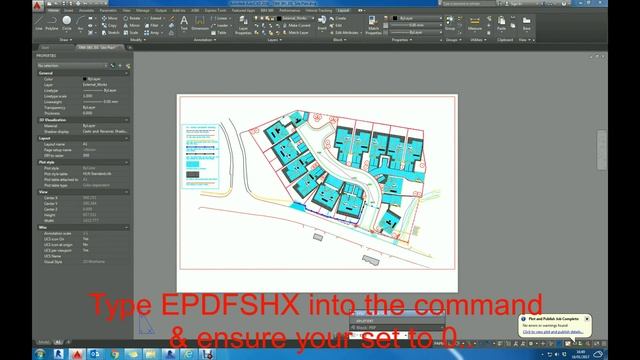640x360 pixels.
Task: Click the Scale tool
Action: (131, 32)
